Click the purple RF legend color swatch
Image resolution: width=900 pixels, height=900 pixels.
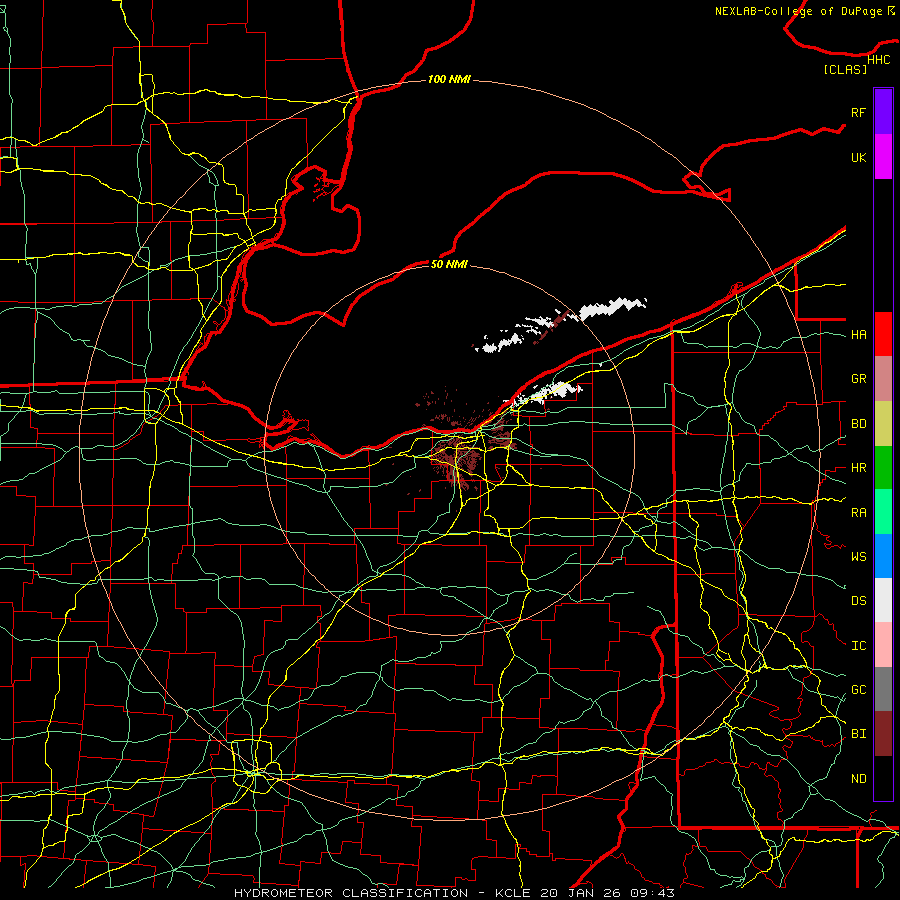click(883, 112)
